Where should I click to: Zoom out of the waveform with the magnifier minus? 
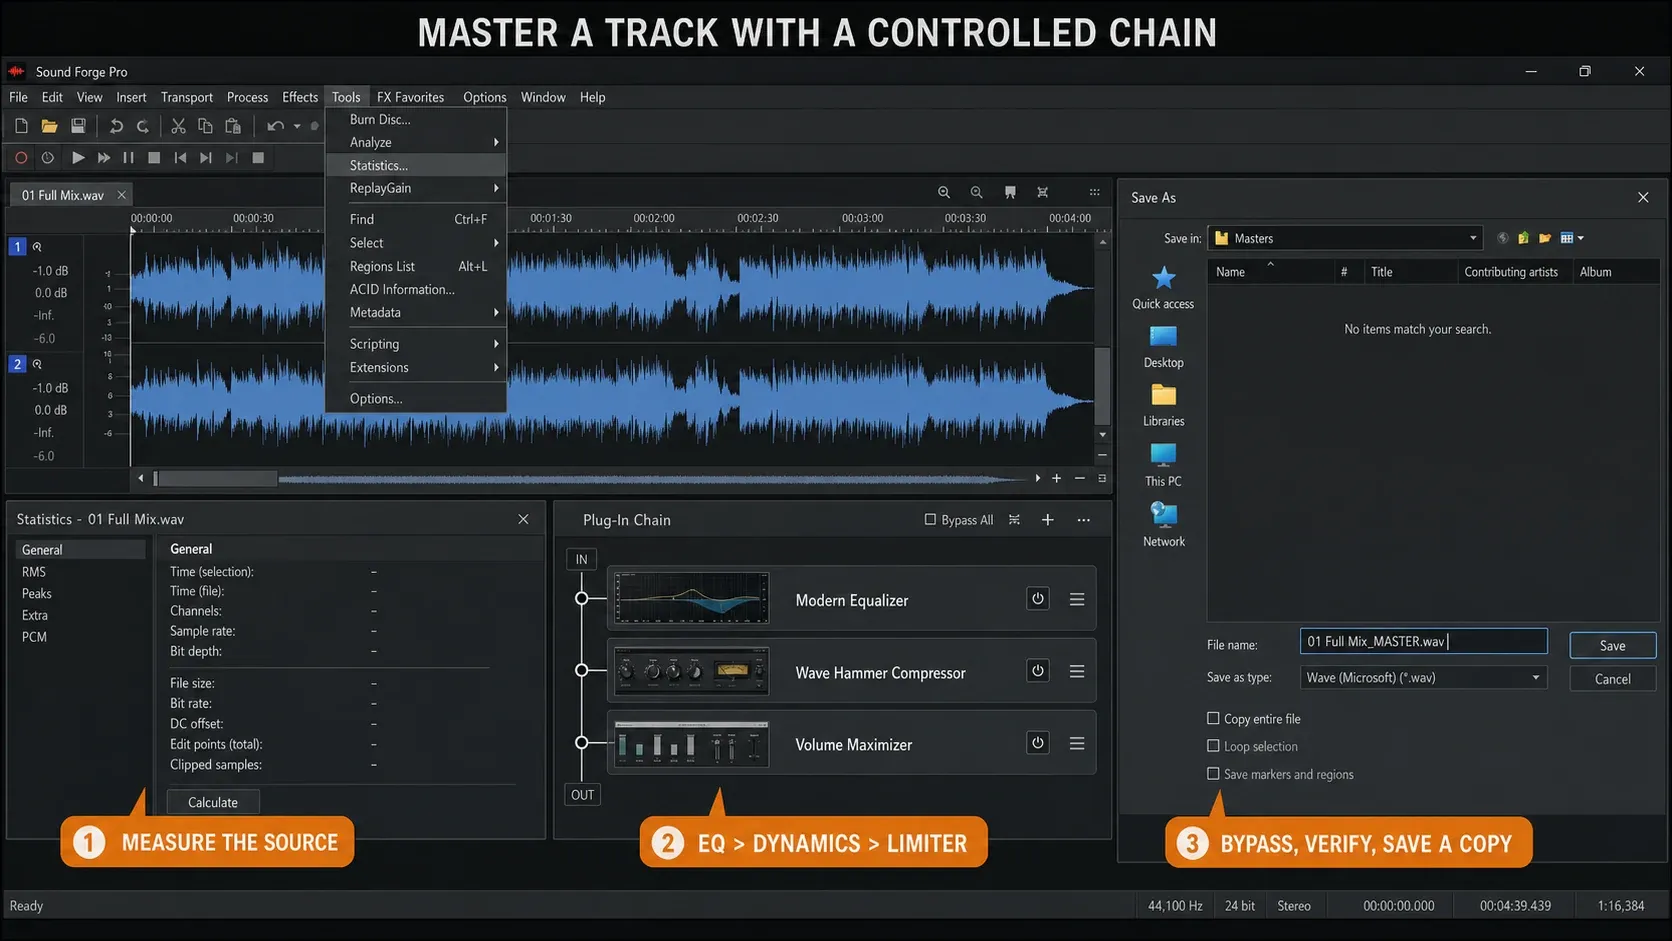click(976, 192)
